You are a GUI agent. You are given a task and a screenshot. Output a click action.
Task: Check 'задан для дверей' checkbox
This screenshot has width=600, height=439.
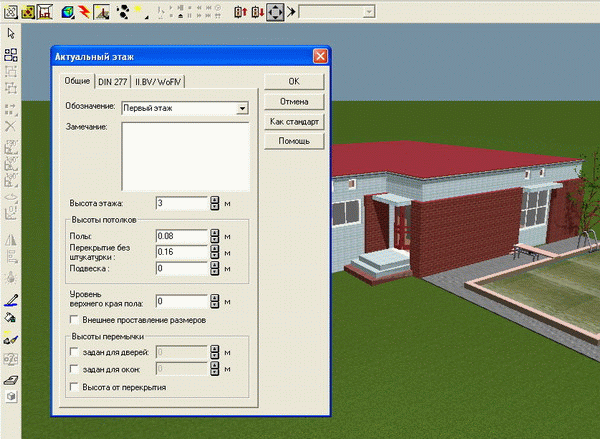[73, 351]
